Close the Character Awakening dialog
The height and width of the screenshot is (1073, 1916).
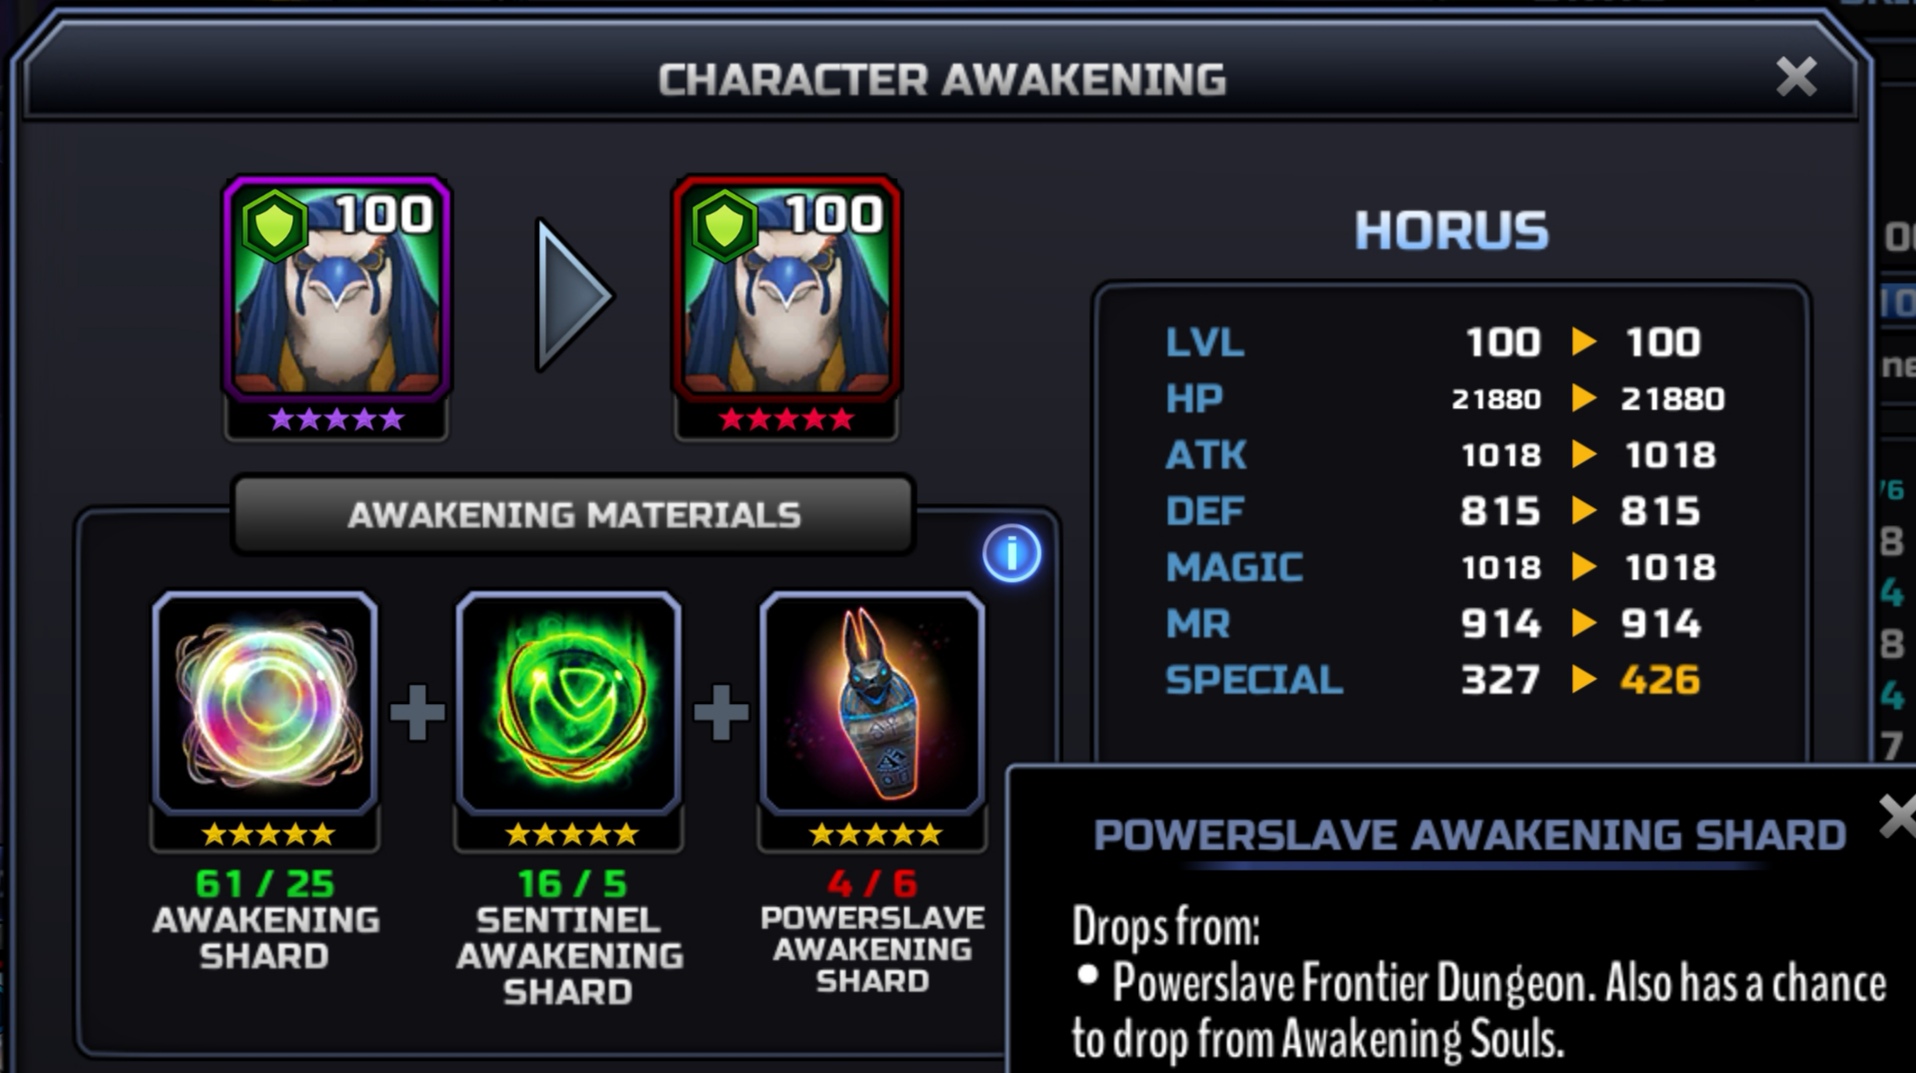(1796, 77)
